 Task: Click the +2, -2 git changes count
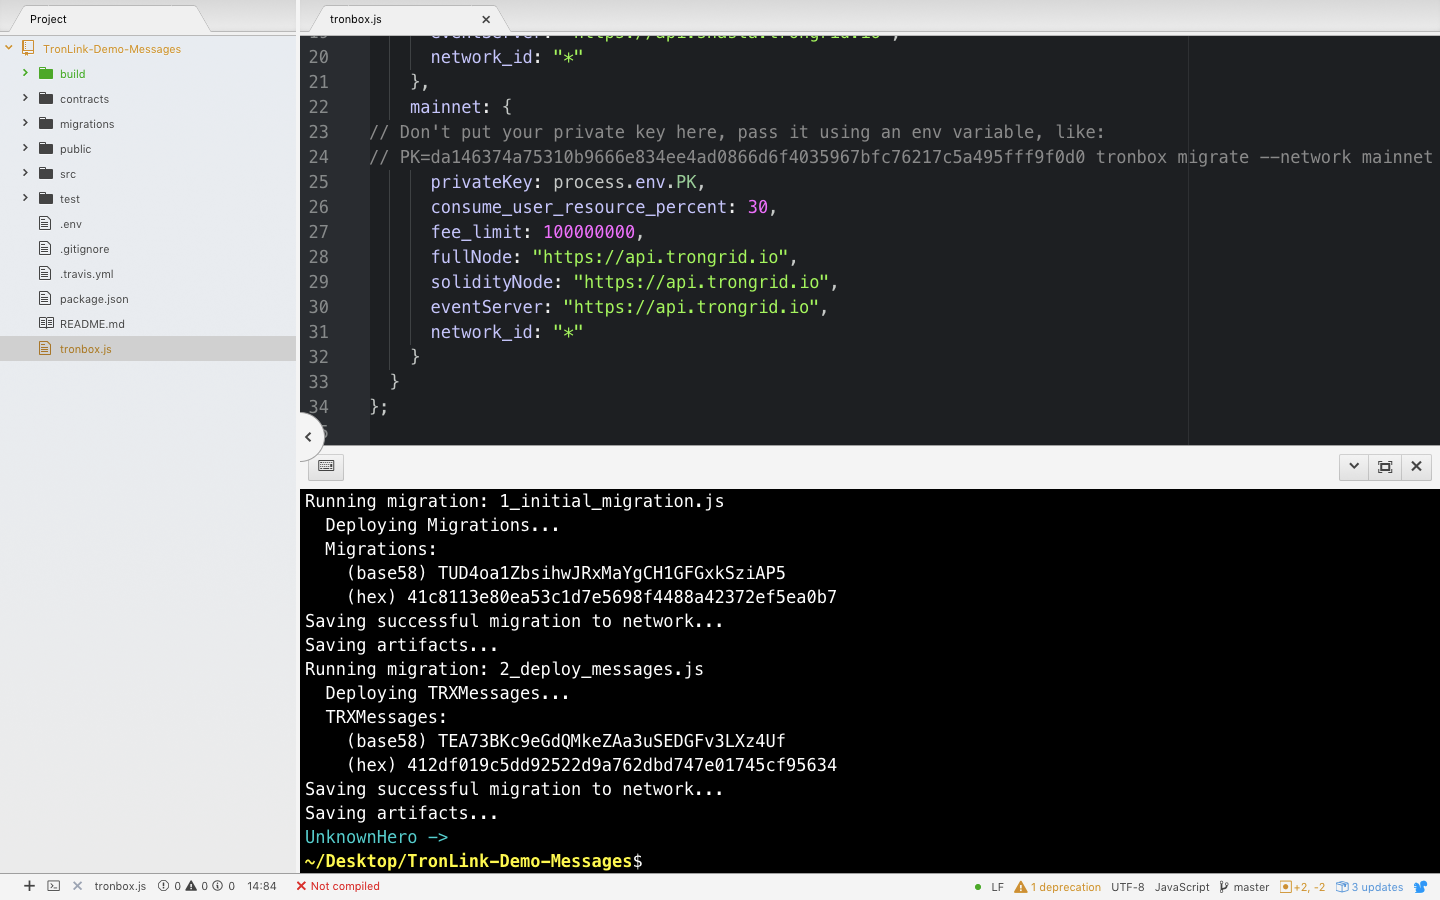point(1309,887)
